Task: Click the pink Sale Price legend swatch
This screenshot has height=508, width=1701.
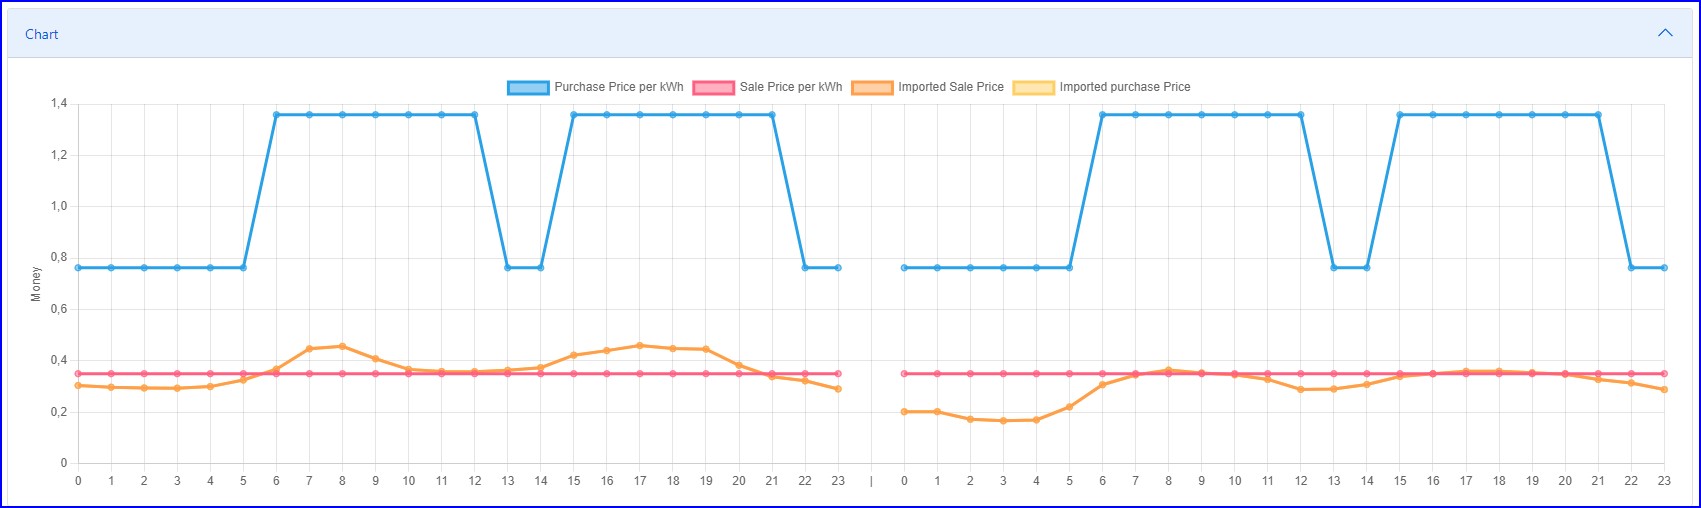Action: tap(713, 88)
